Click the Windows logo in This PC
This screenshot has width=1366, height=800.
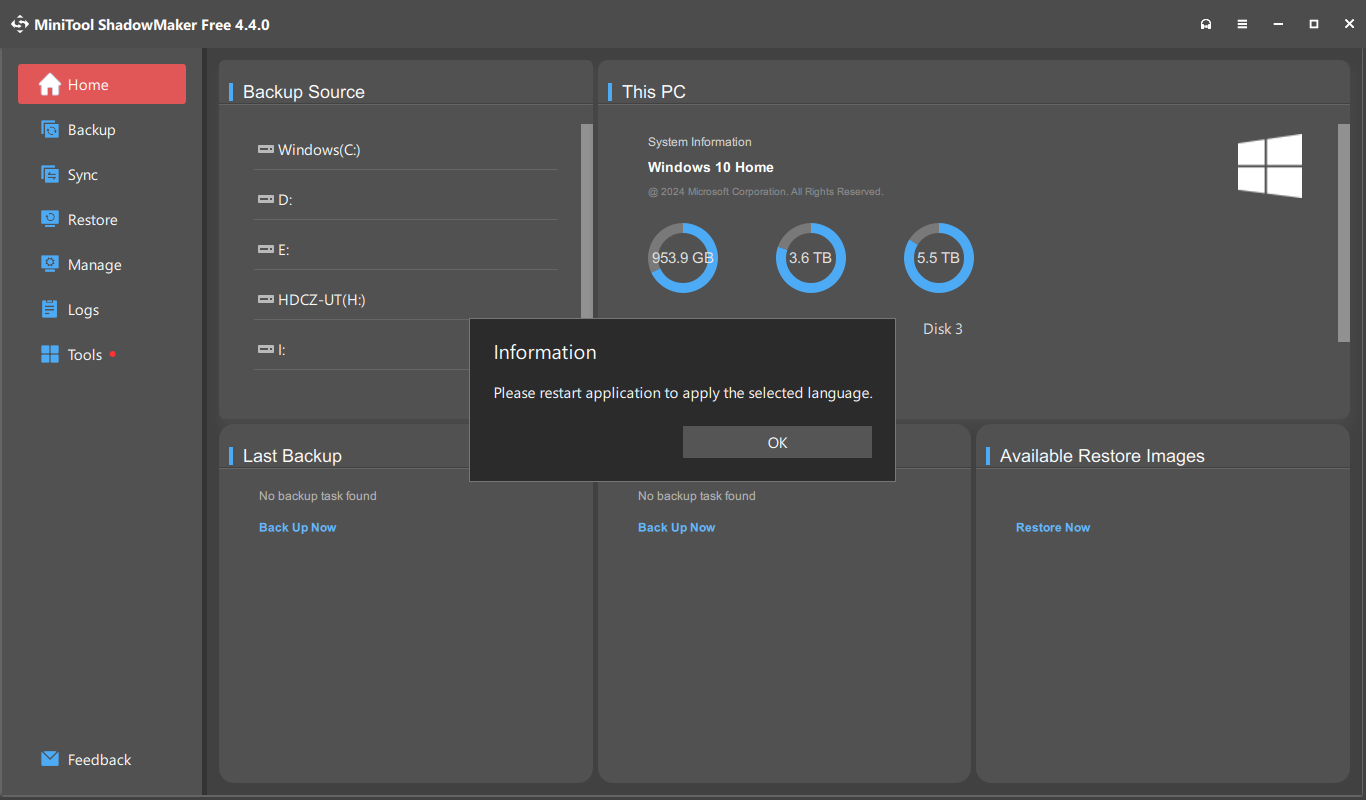click(x=1270, y=166)
